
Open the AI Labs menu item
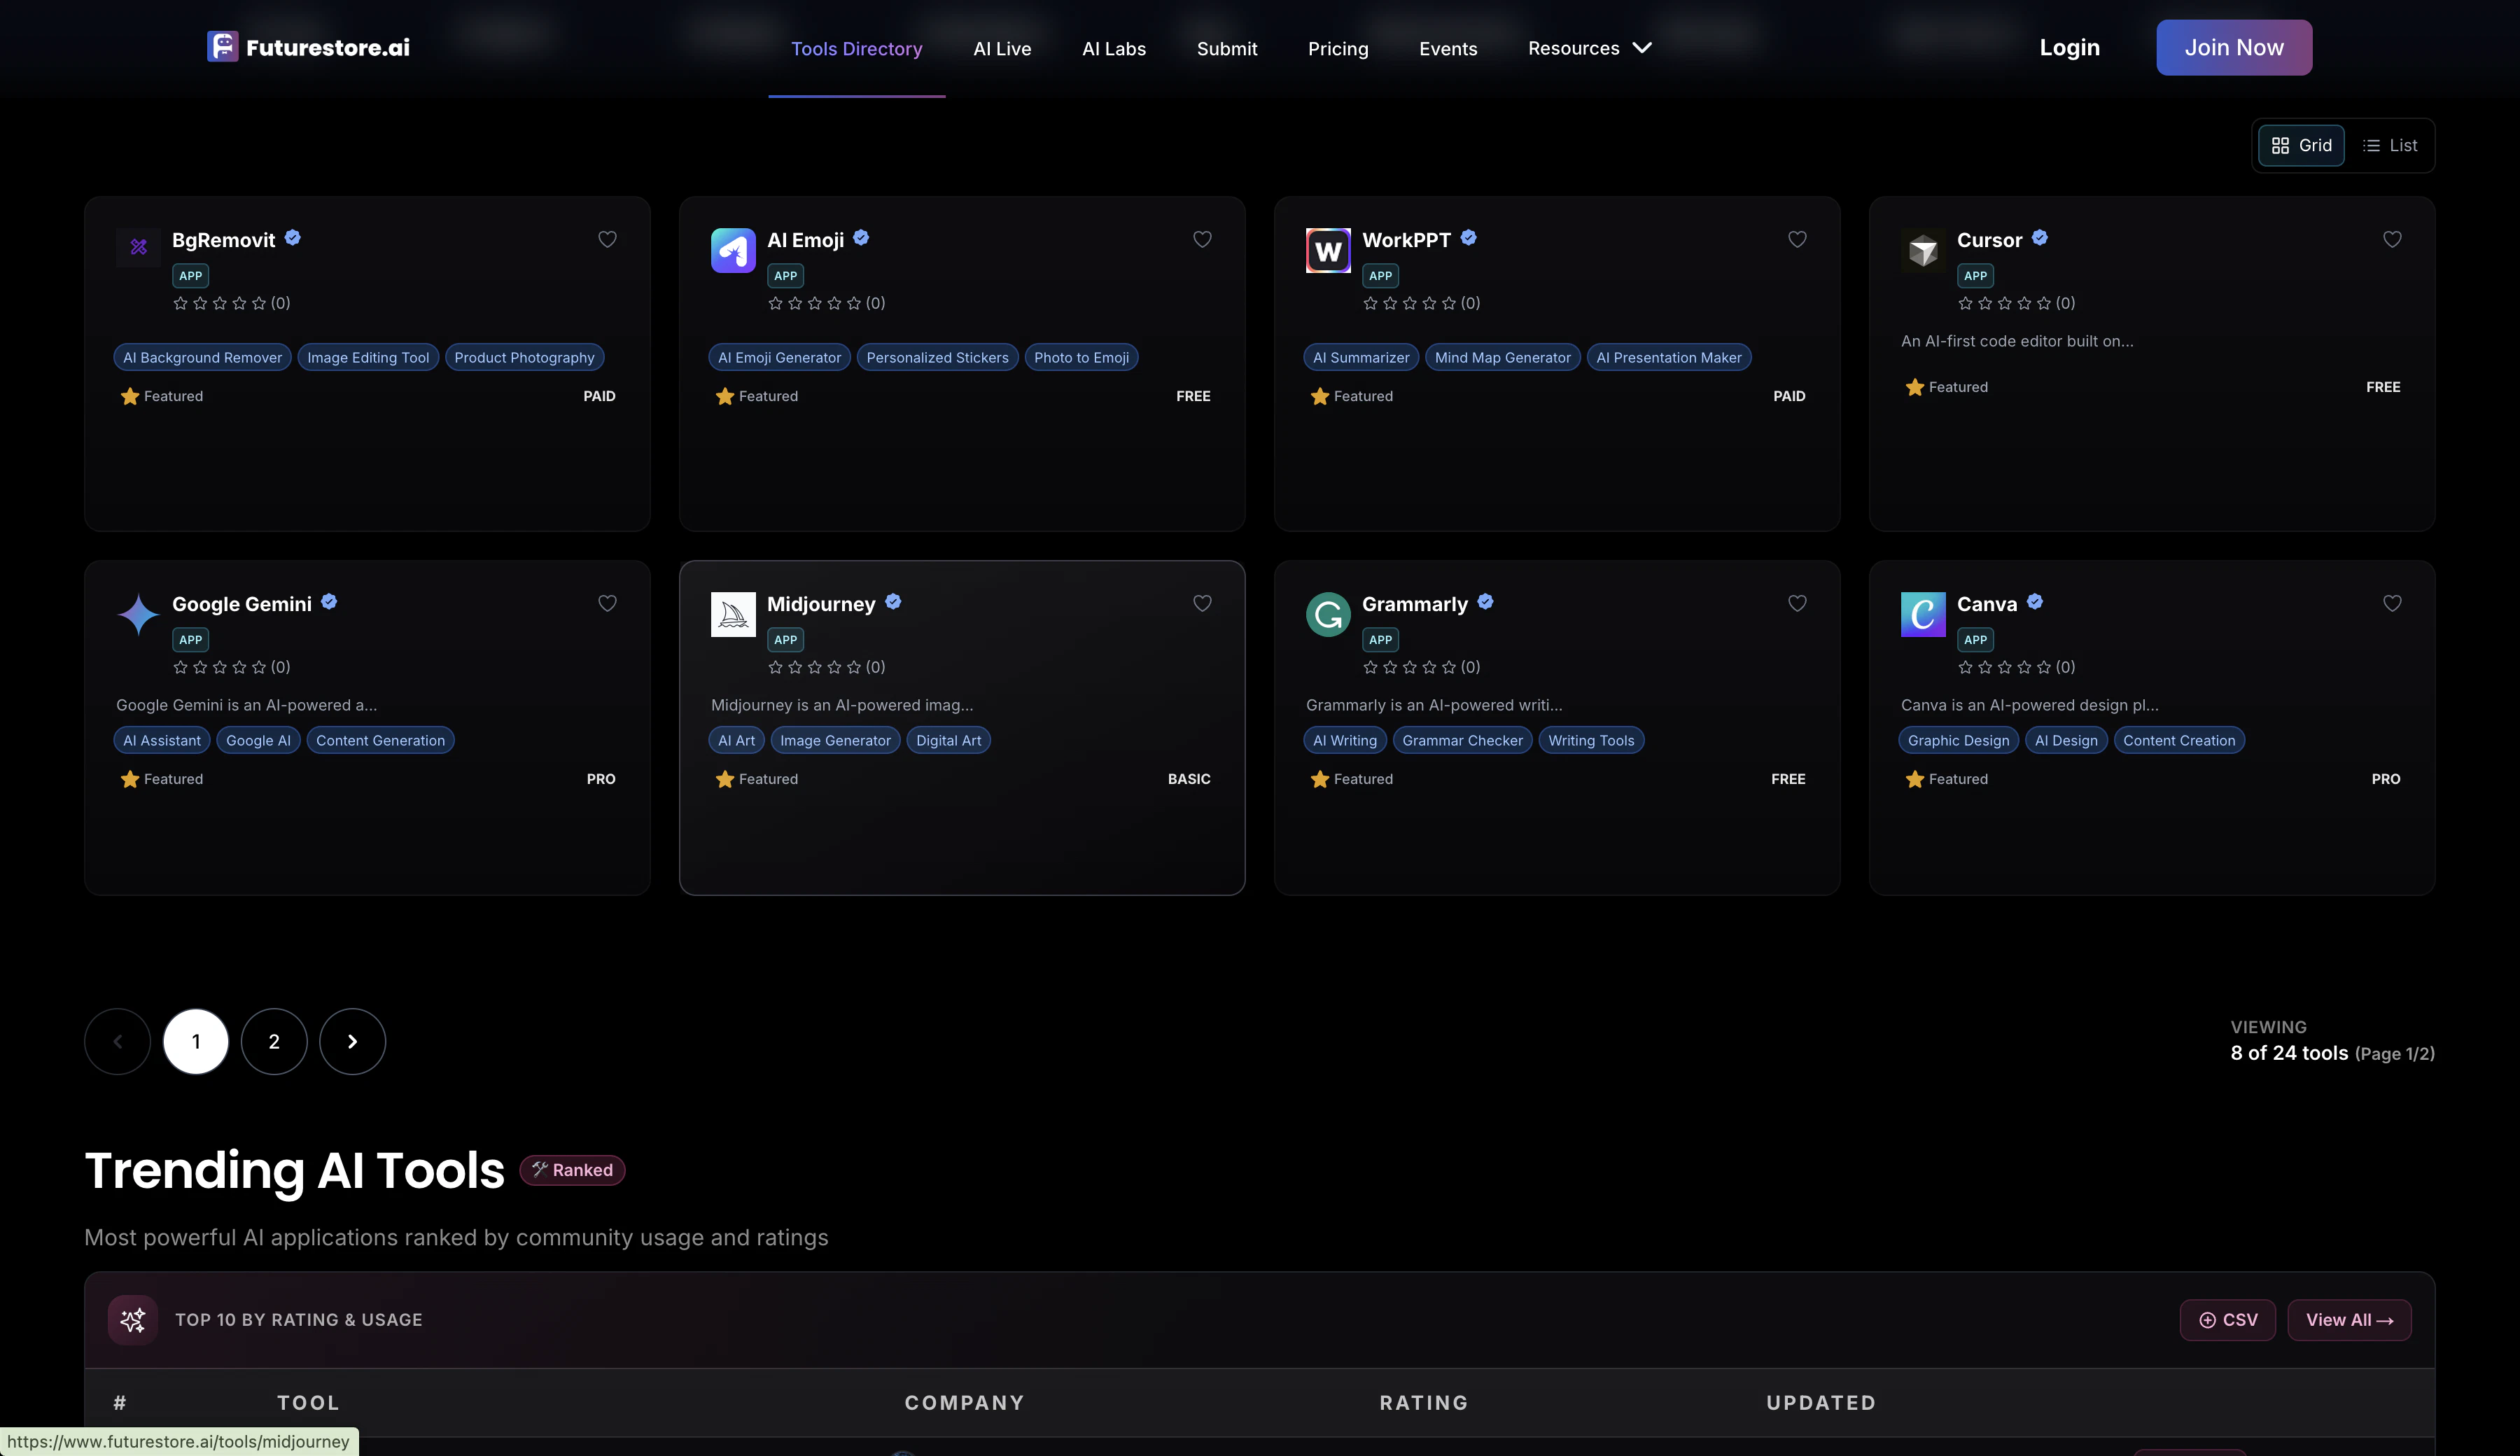pos(1114,49)
